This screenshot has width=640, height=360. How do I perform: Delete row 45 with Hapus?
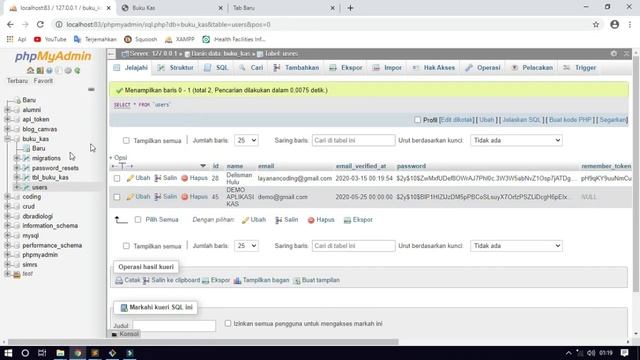(194, 197)
